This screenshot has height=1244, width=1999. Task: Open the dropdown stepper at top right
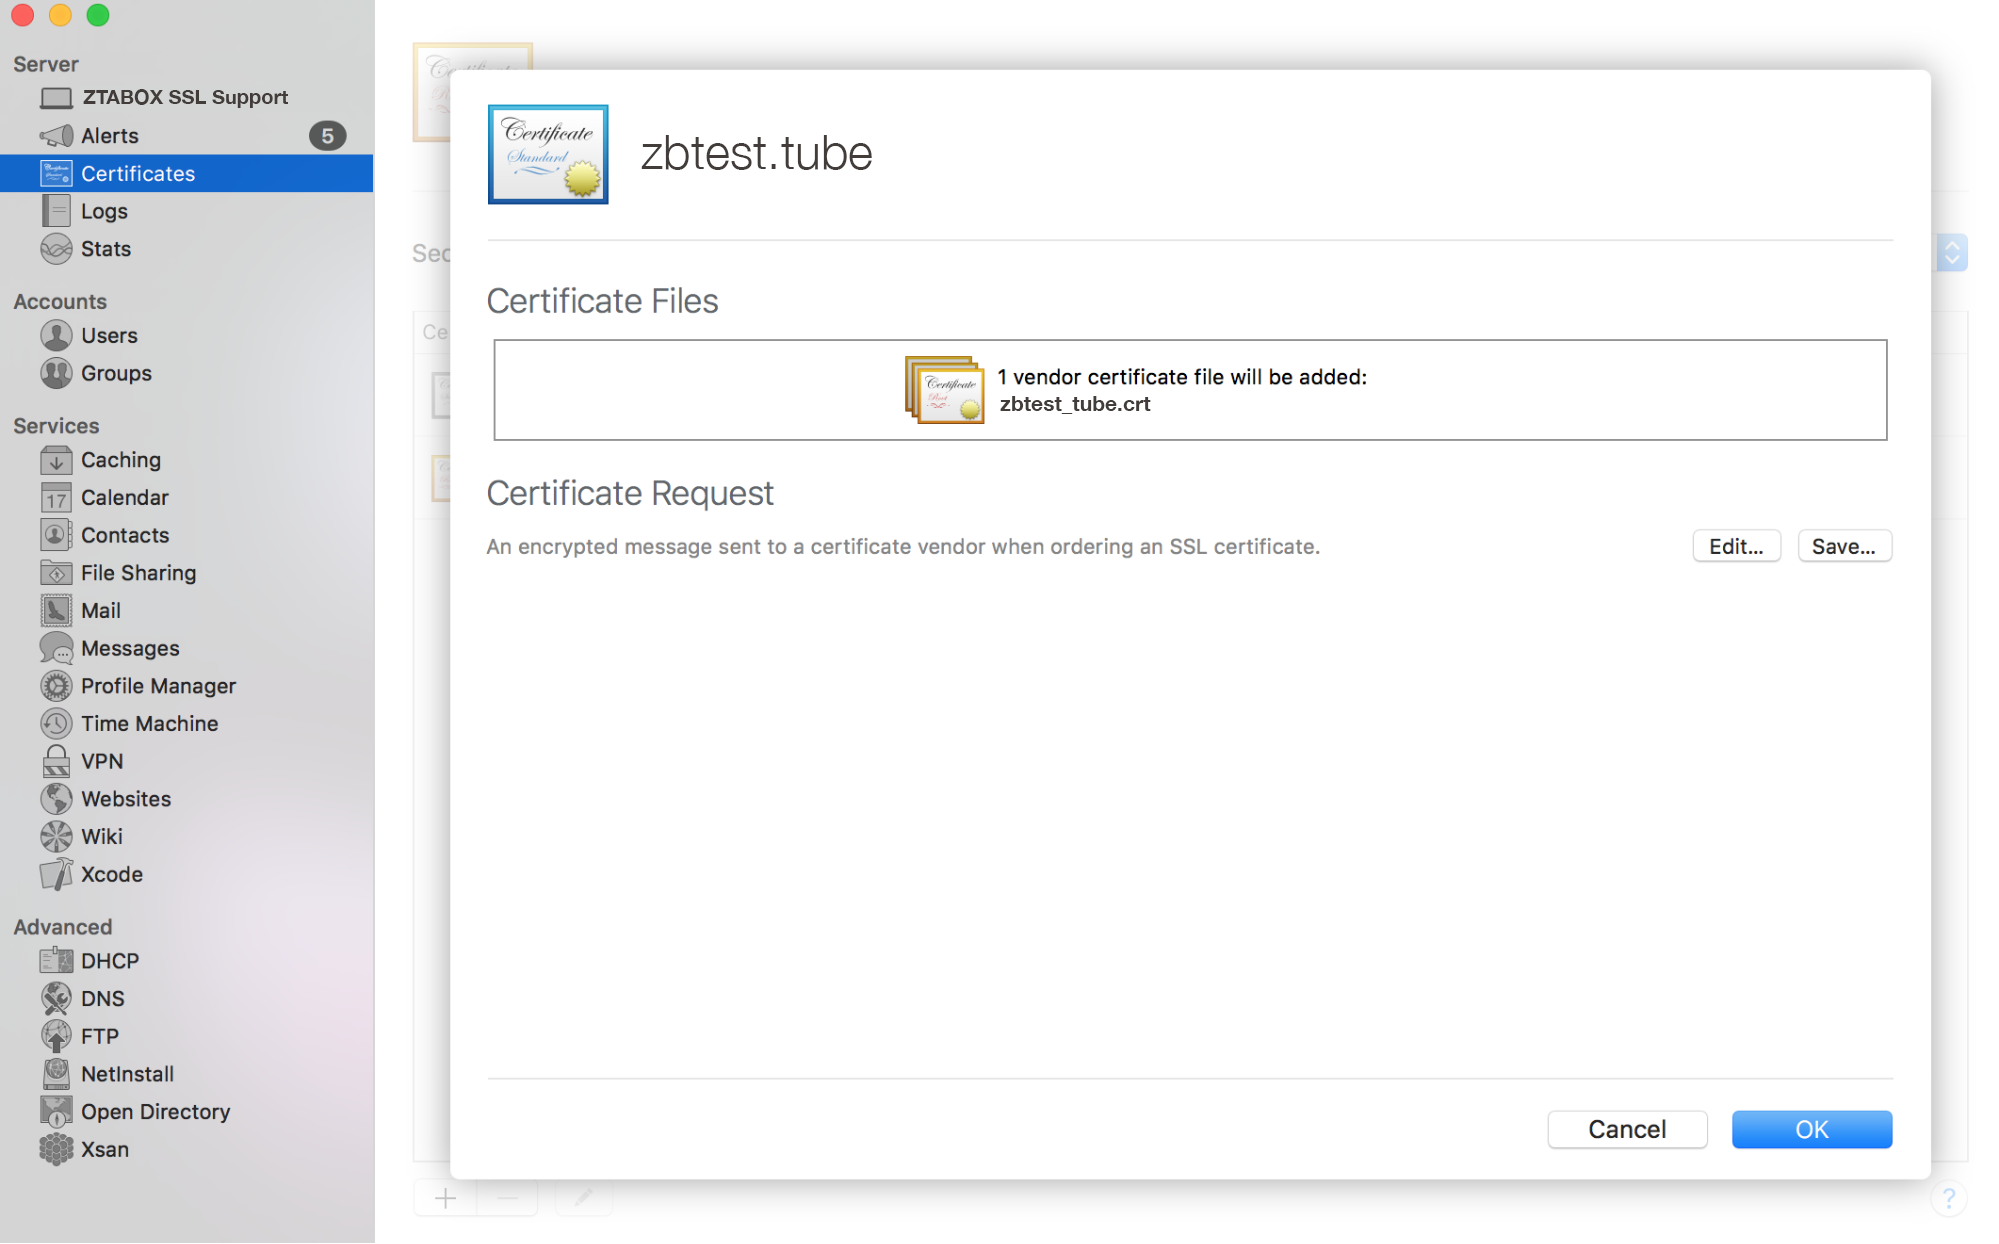coord(1951,253)
